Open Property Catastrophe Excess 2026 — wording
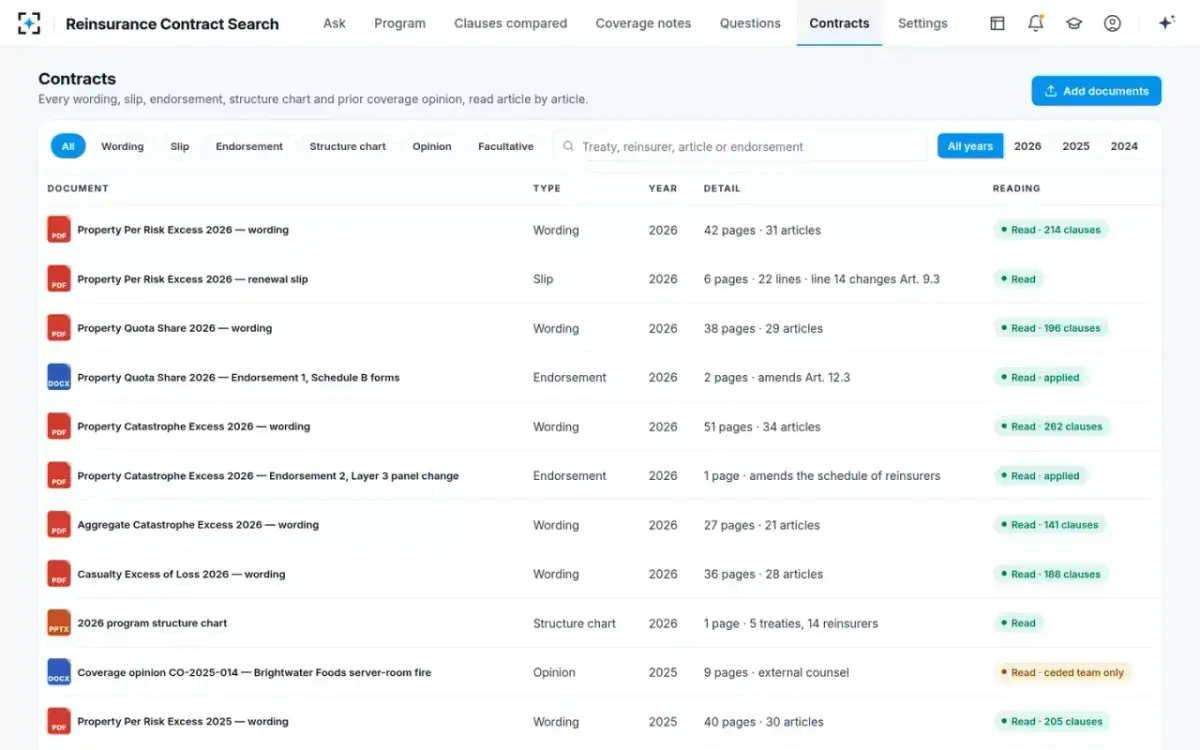The width and height of the screenshot is (1200, 750). [193, 426]
